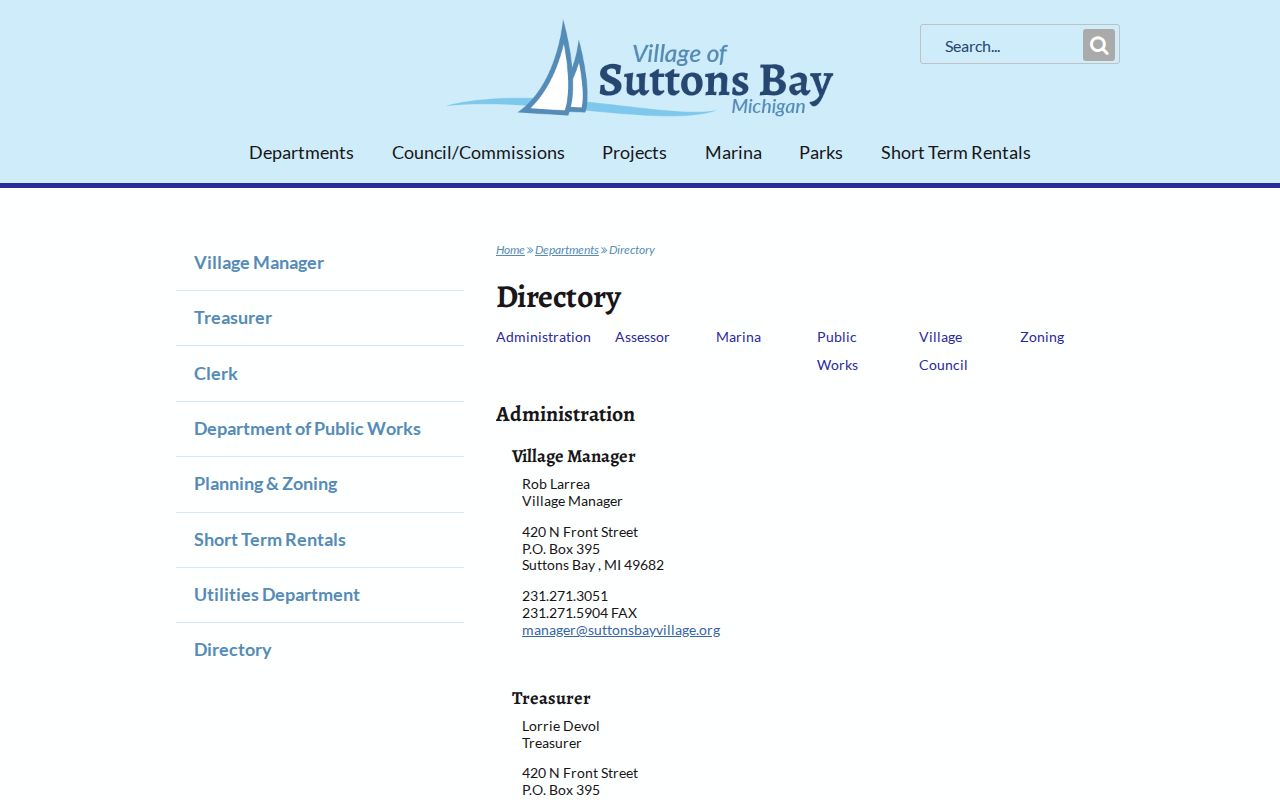Open the Parks menu
1280x800 pixels.
coord(821,153)
